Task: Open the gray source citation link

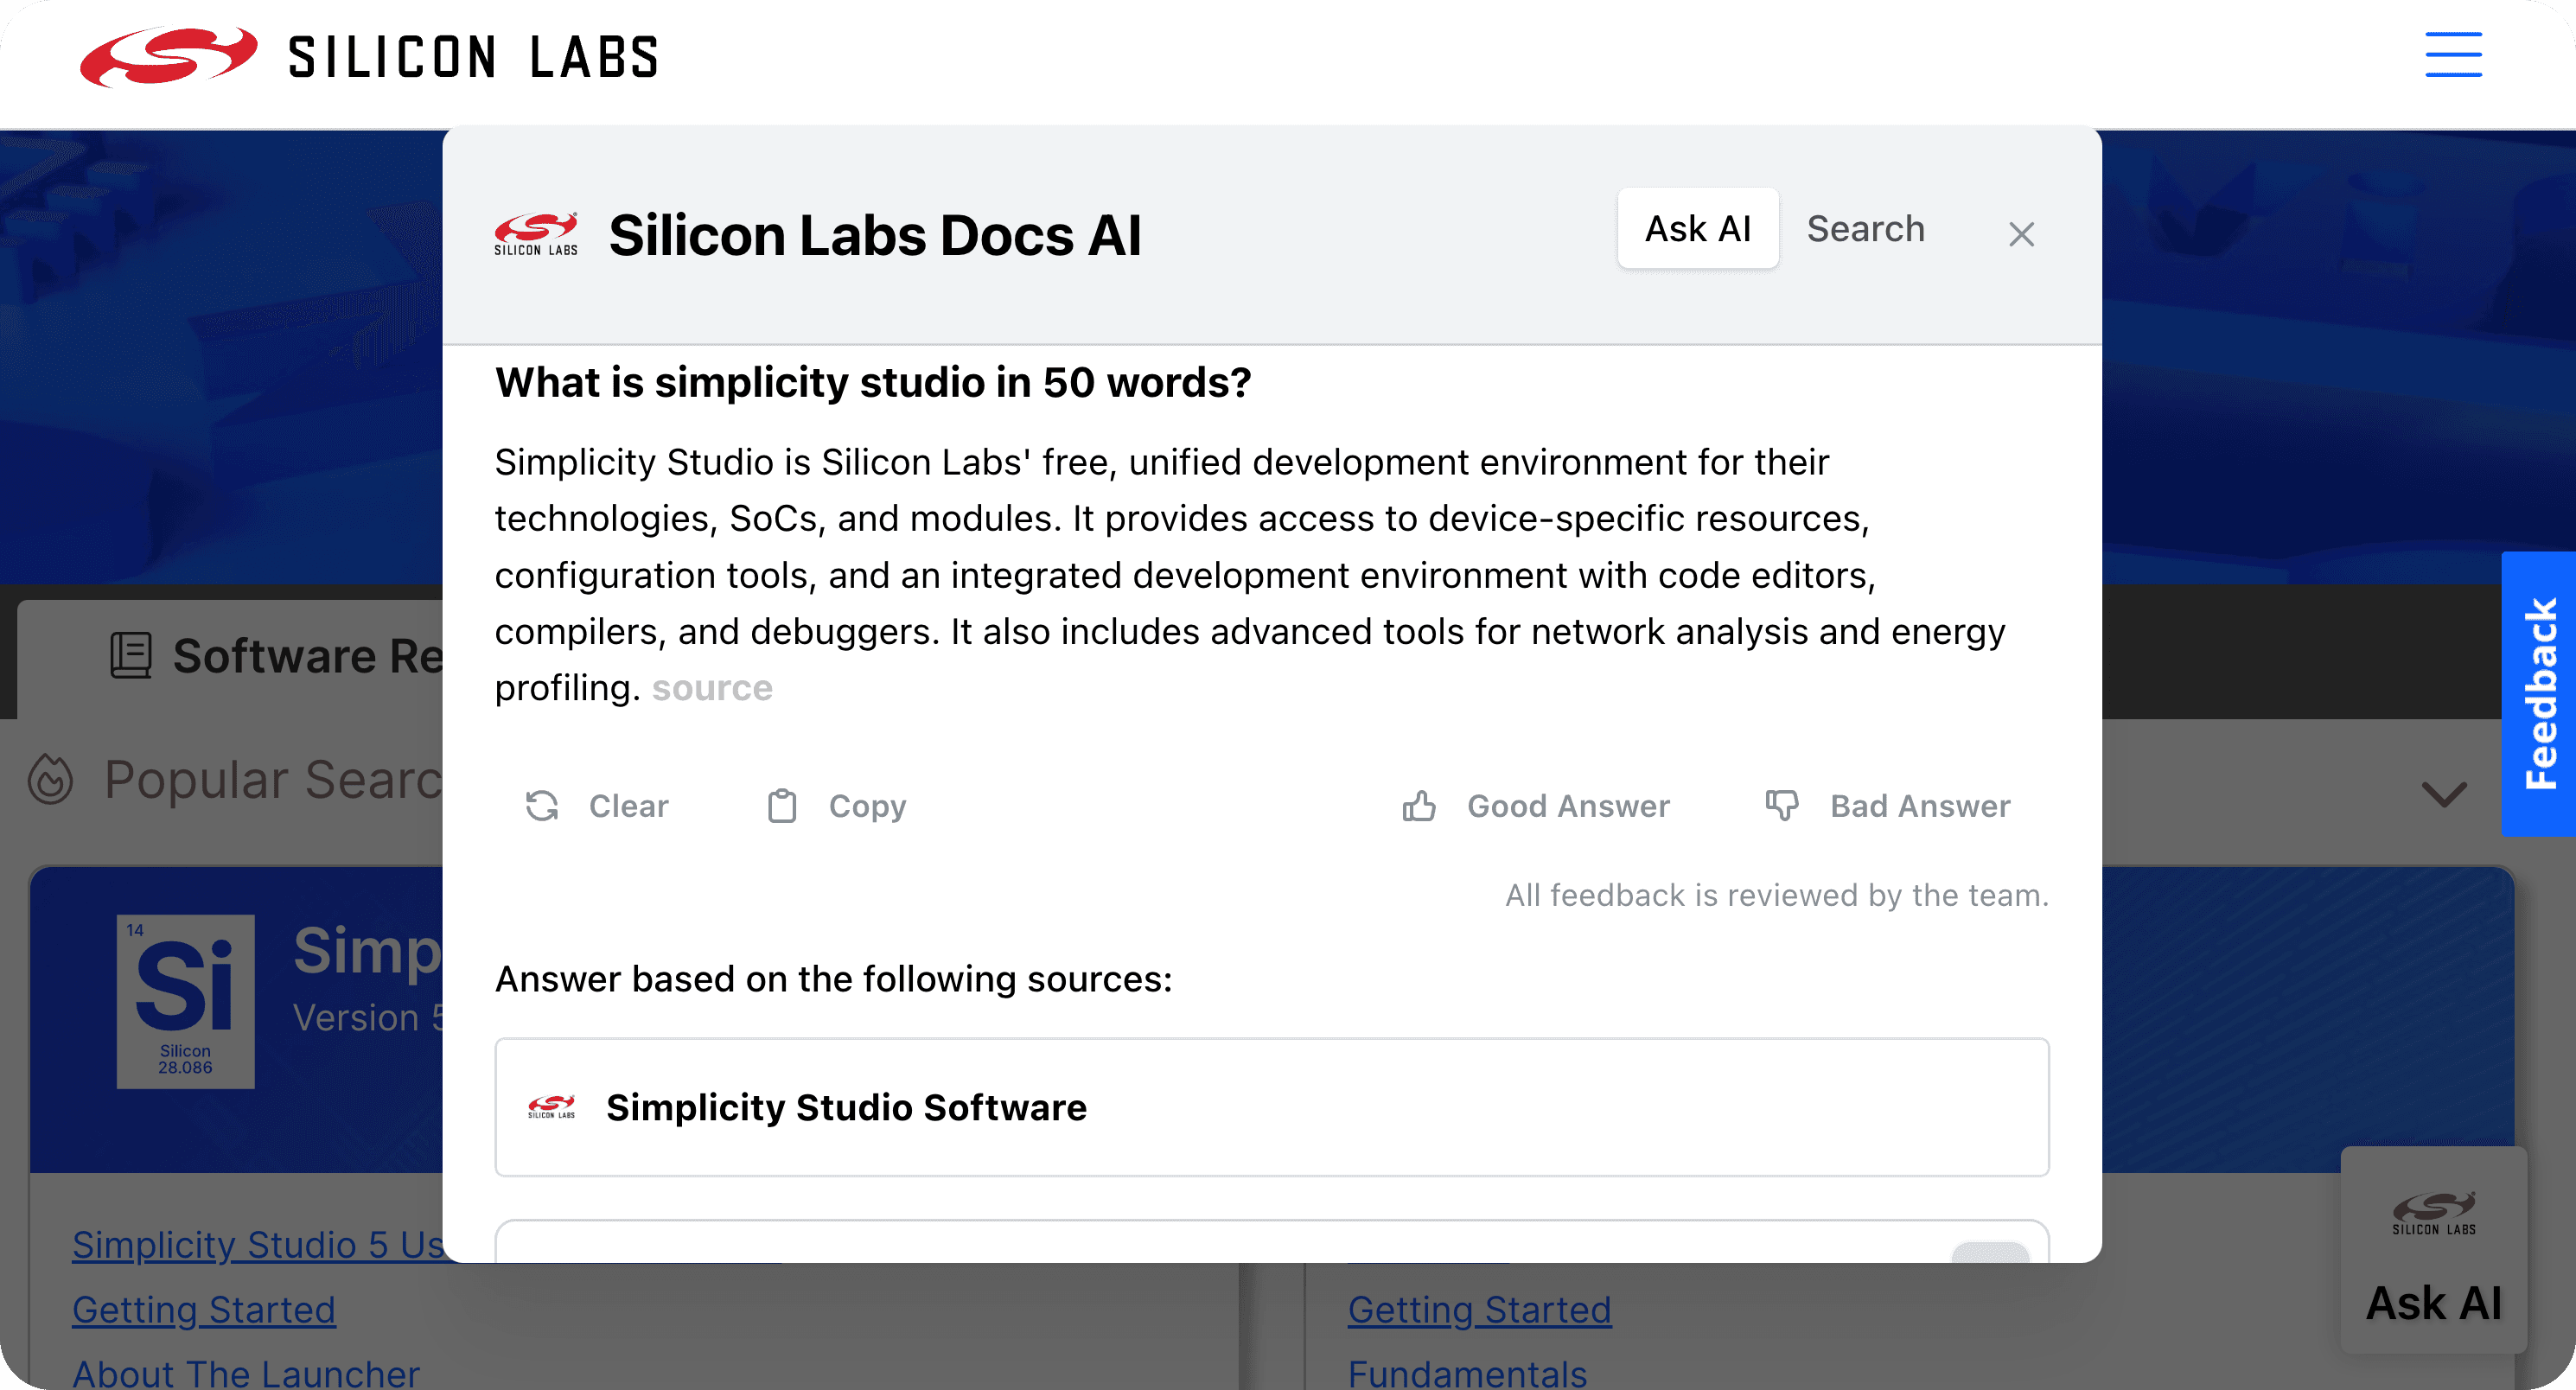Action: point(711,688)
